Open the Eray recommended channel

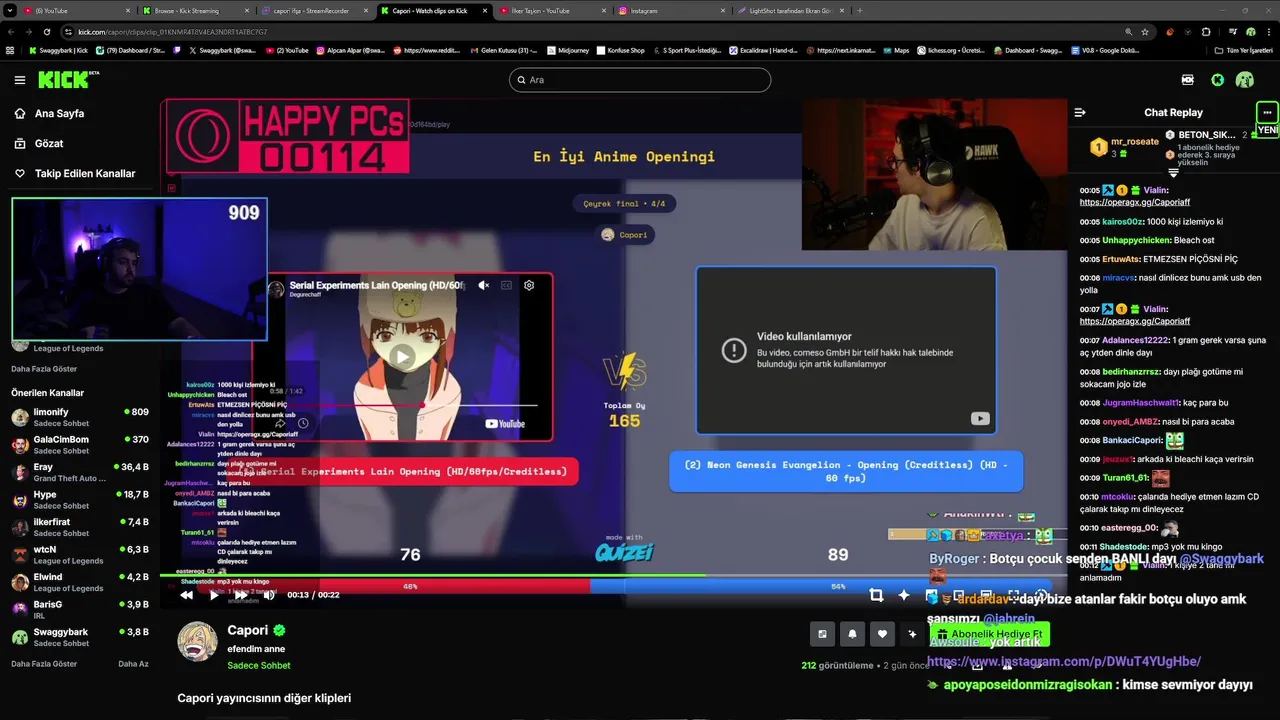pyautogui.click(x=80, y=472)
